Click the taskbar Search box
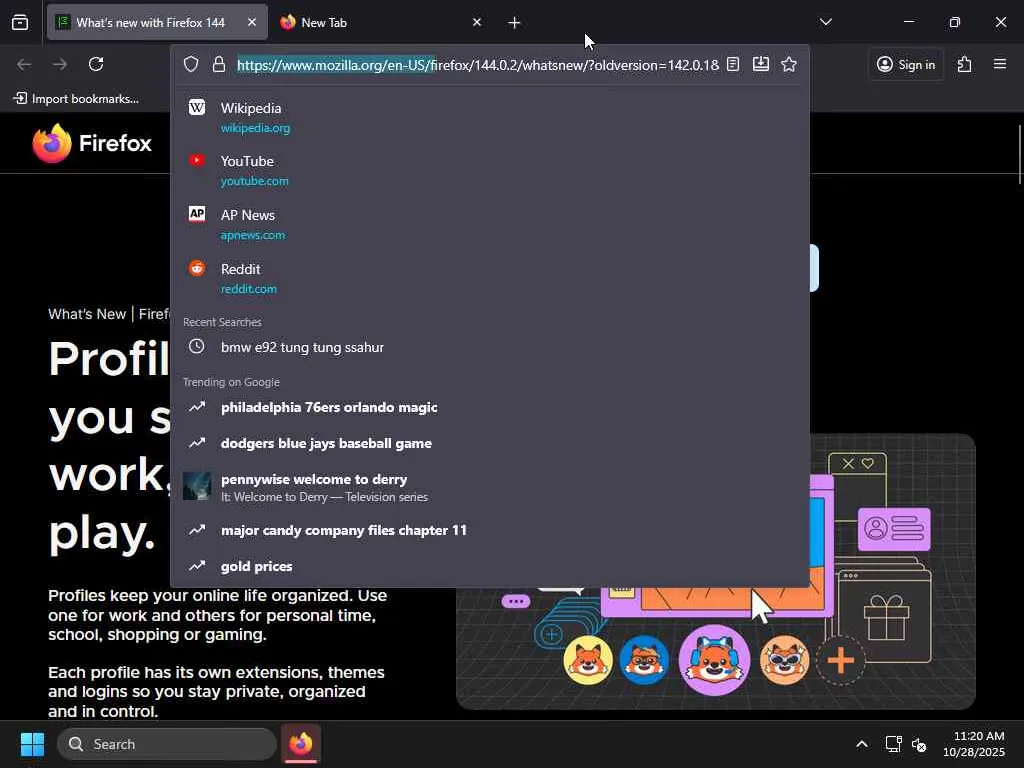The height and width of the screenshot is (768, 1024). pos(167,744)
